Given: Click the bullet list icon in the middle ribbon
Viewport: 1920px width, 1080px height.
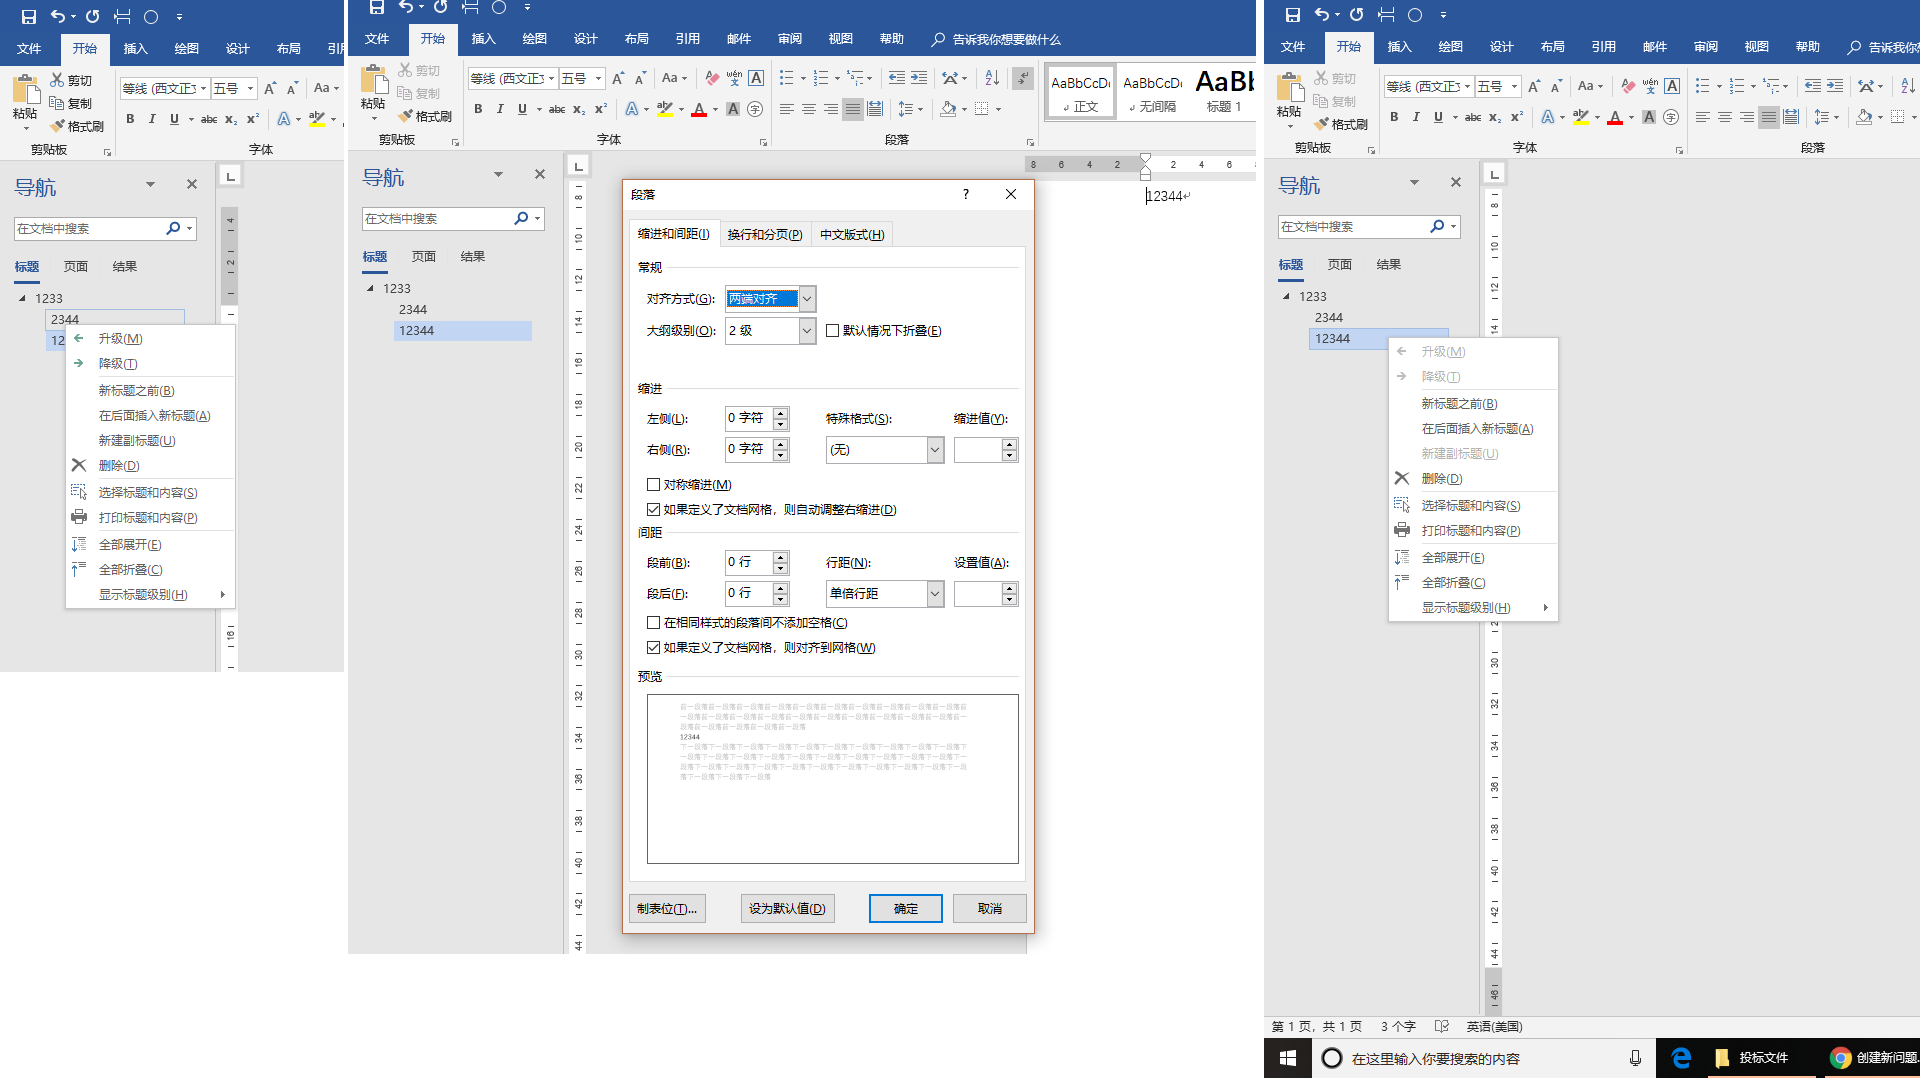Looking at the screenshot, I should [x=787, y=78].
